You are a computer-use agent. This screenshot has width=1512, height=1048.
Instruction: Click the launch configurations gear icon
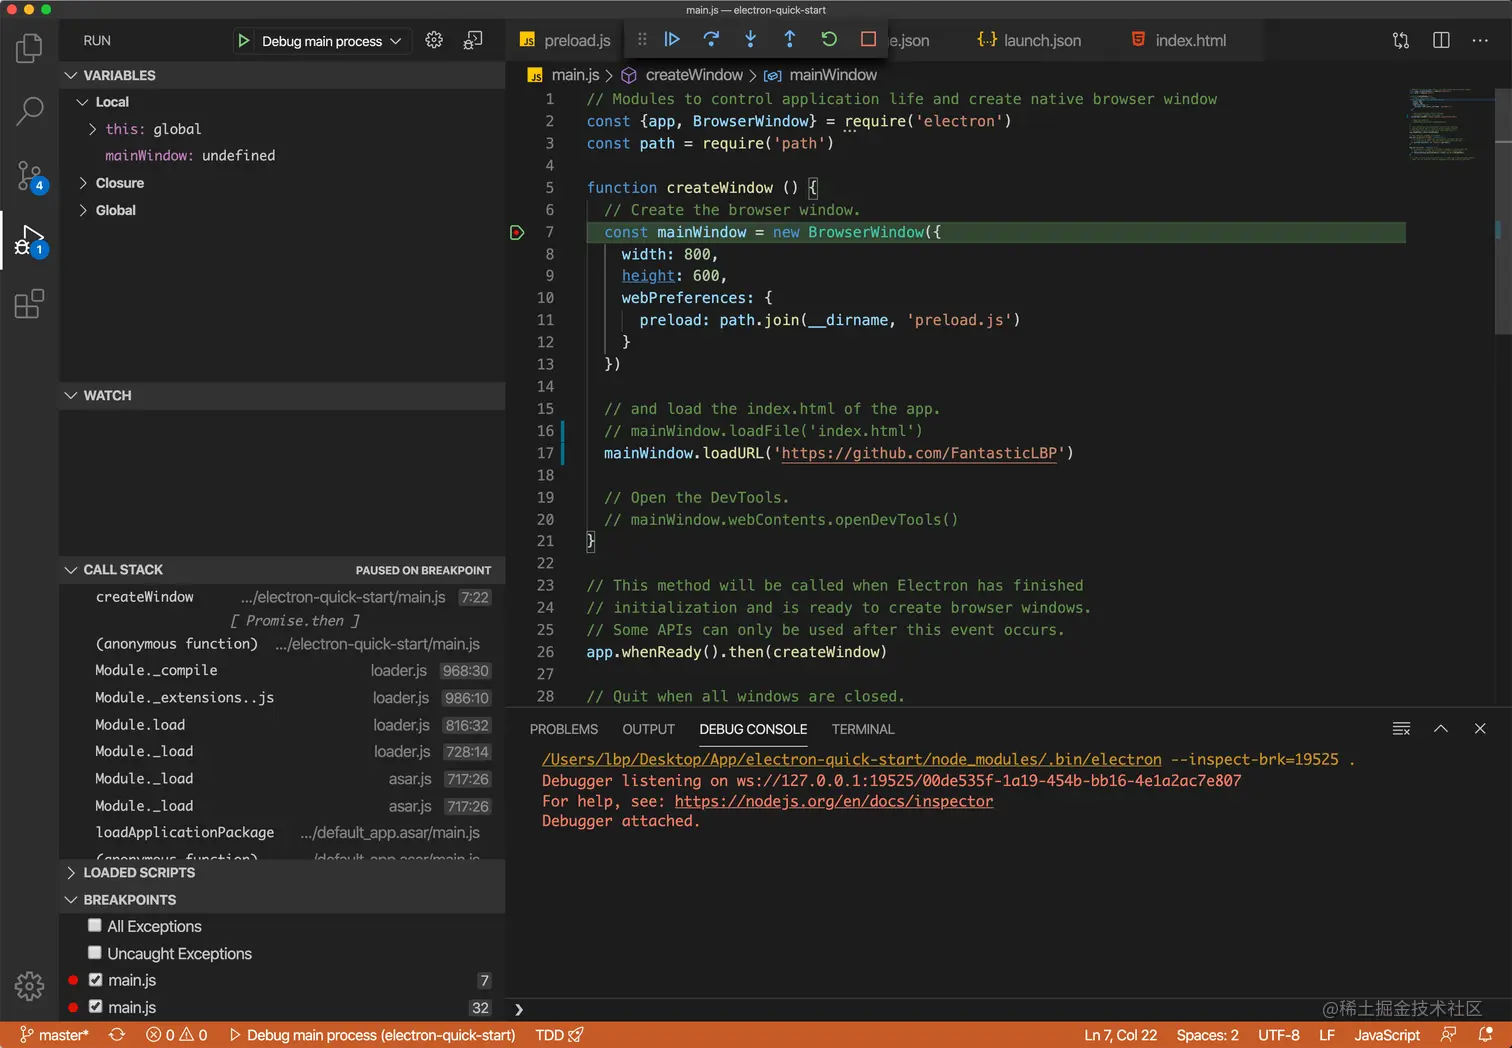click(x=434, y=39)
